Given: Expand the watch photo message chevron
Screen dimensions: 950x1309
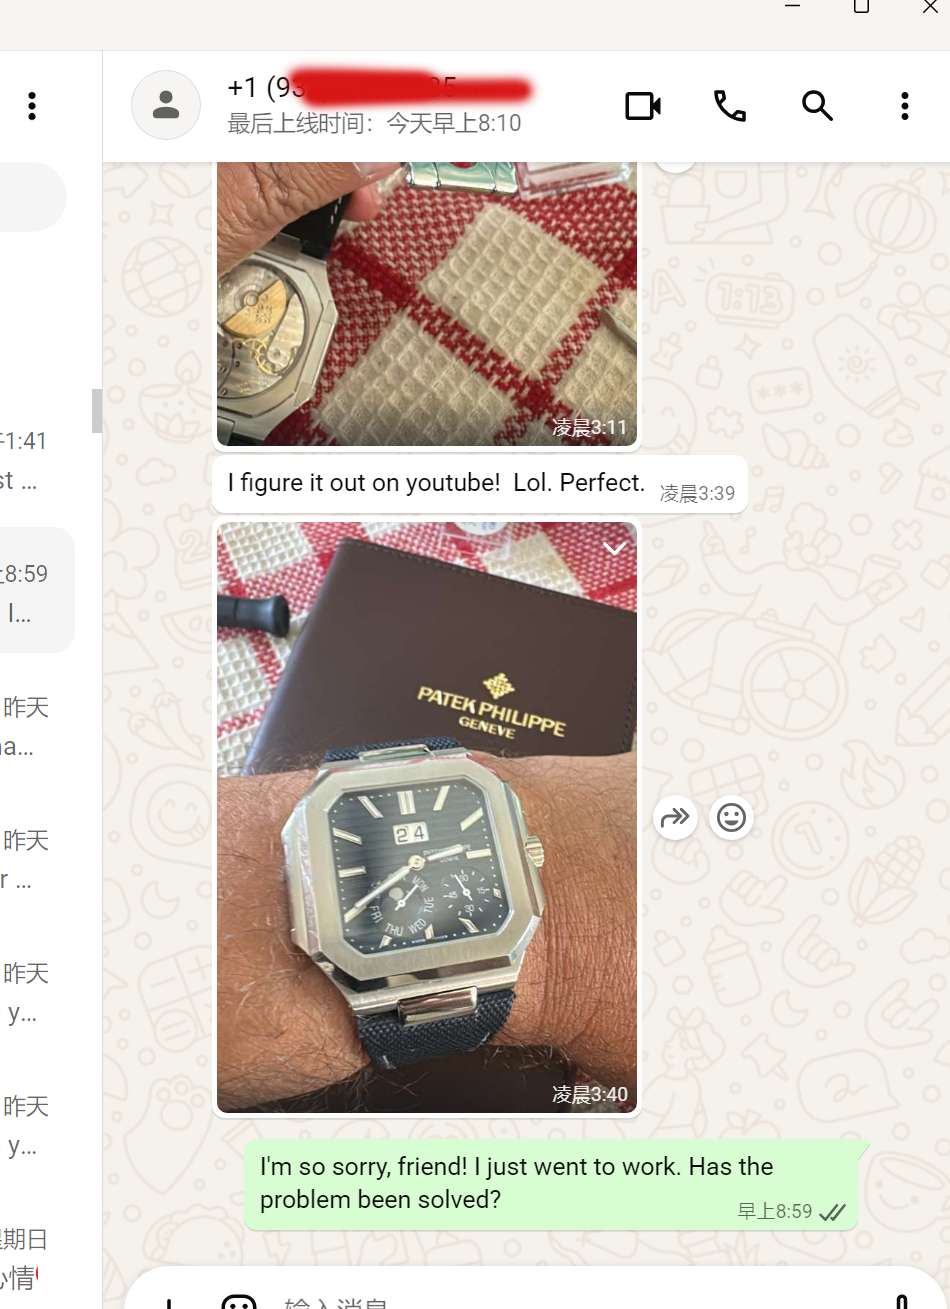Looking at the screenshot, I should [614, 548].
